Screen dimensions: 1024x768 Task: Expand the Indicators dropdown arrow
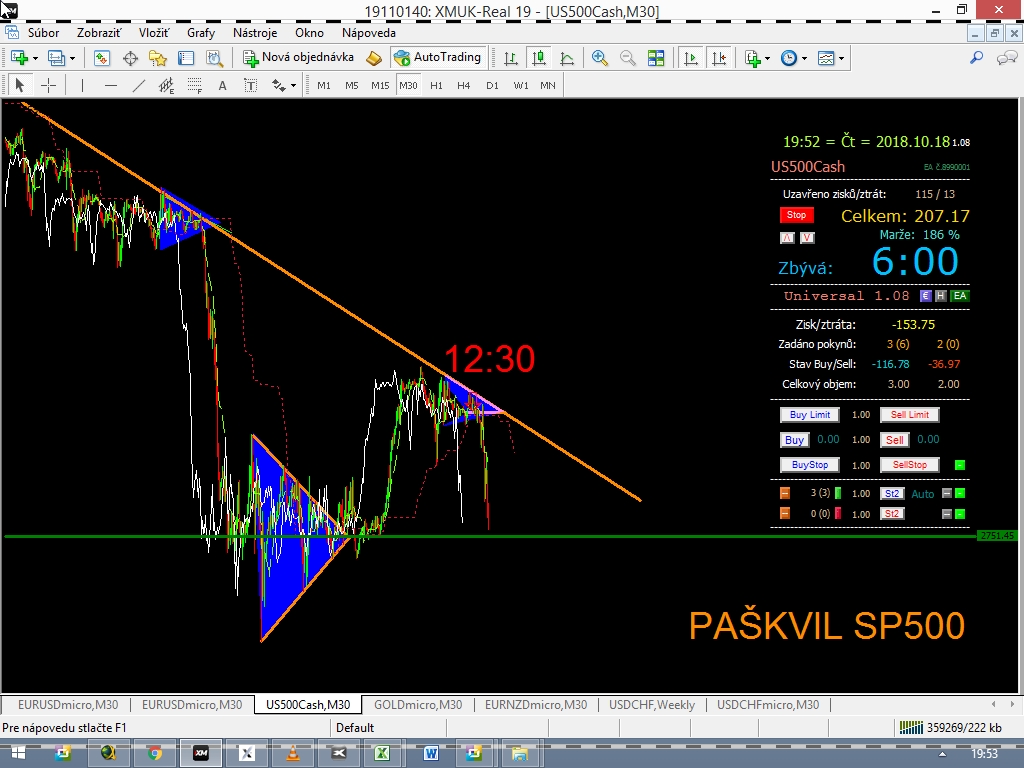[767, 58]
